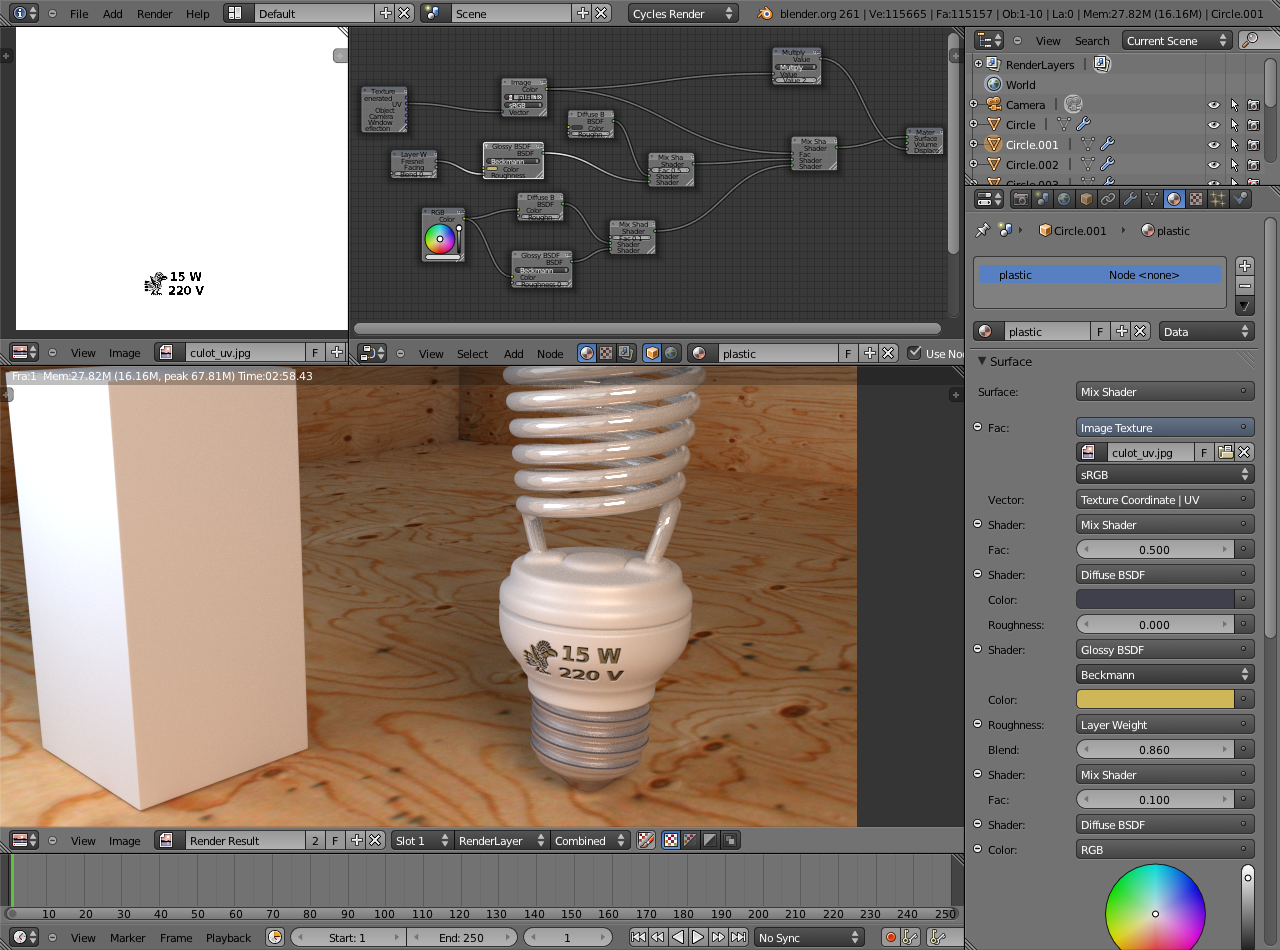The image size is (1280, 950).
Task: Click the Glossy BSDF shader button
Action: tap(1165, 650)
